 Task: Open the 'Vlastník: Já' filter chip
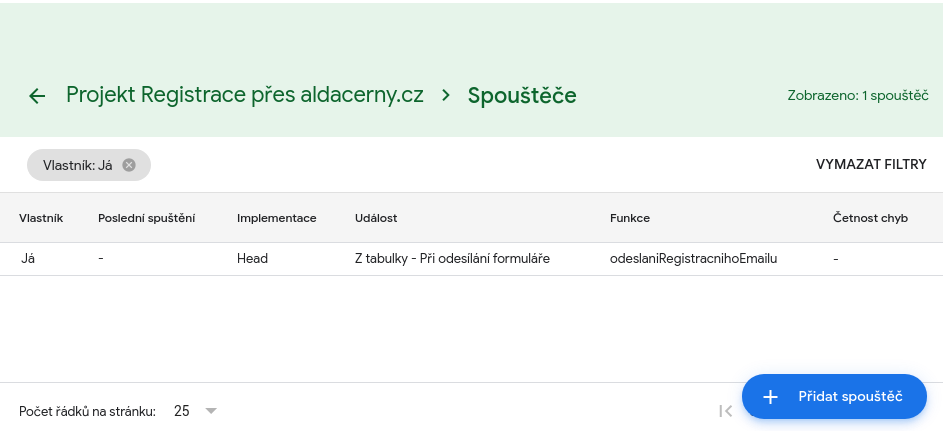[x=78, y=165]
